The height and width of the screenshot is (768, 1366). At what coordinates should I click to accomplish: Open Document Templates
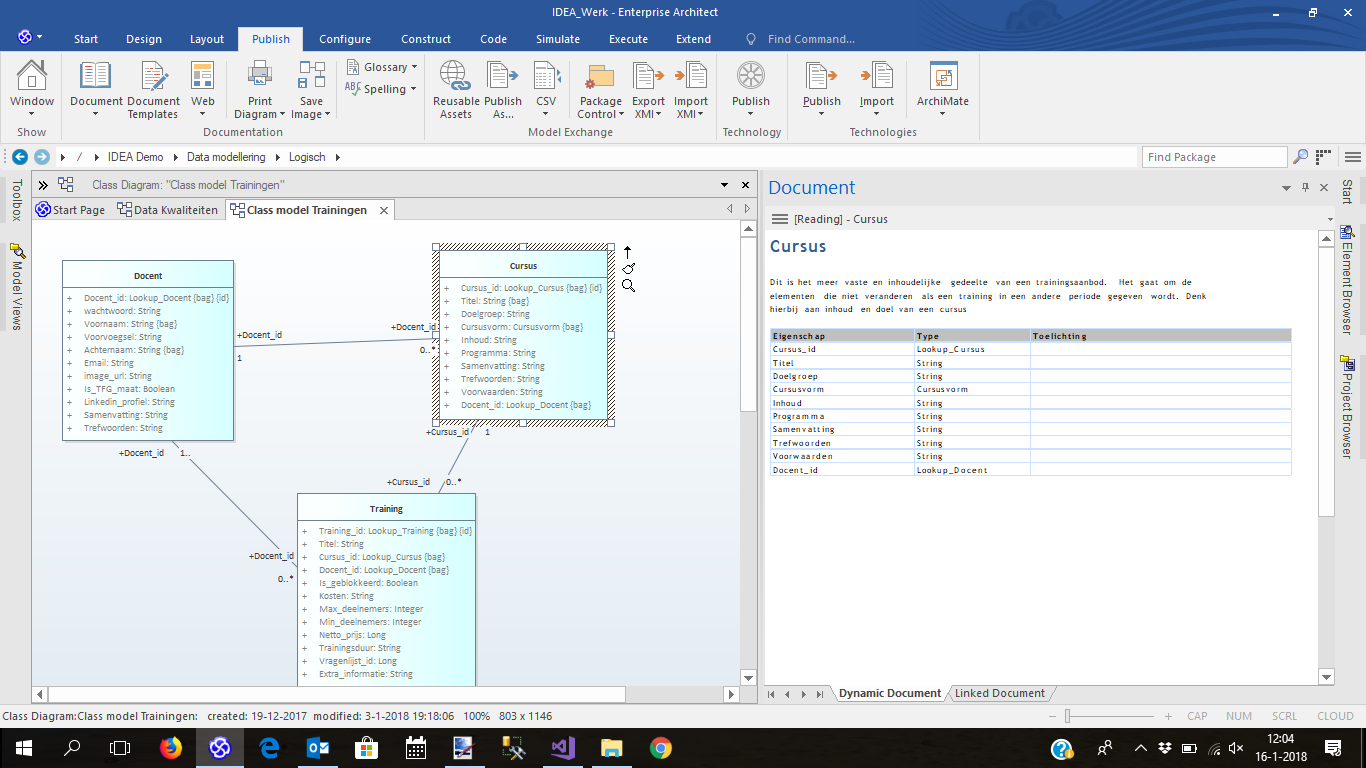[x=153, y=90]
